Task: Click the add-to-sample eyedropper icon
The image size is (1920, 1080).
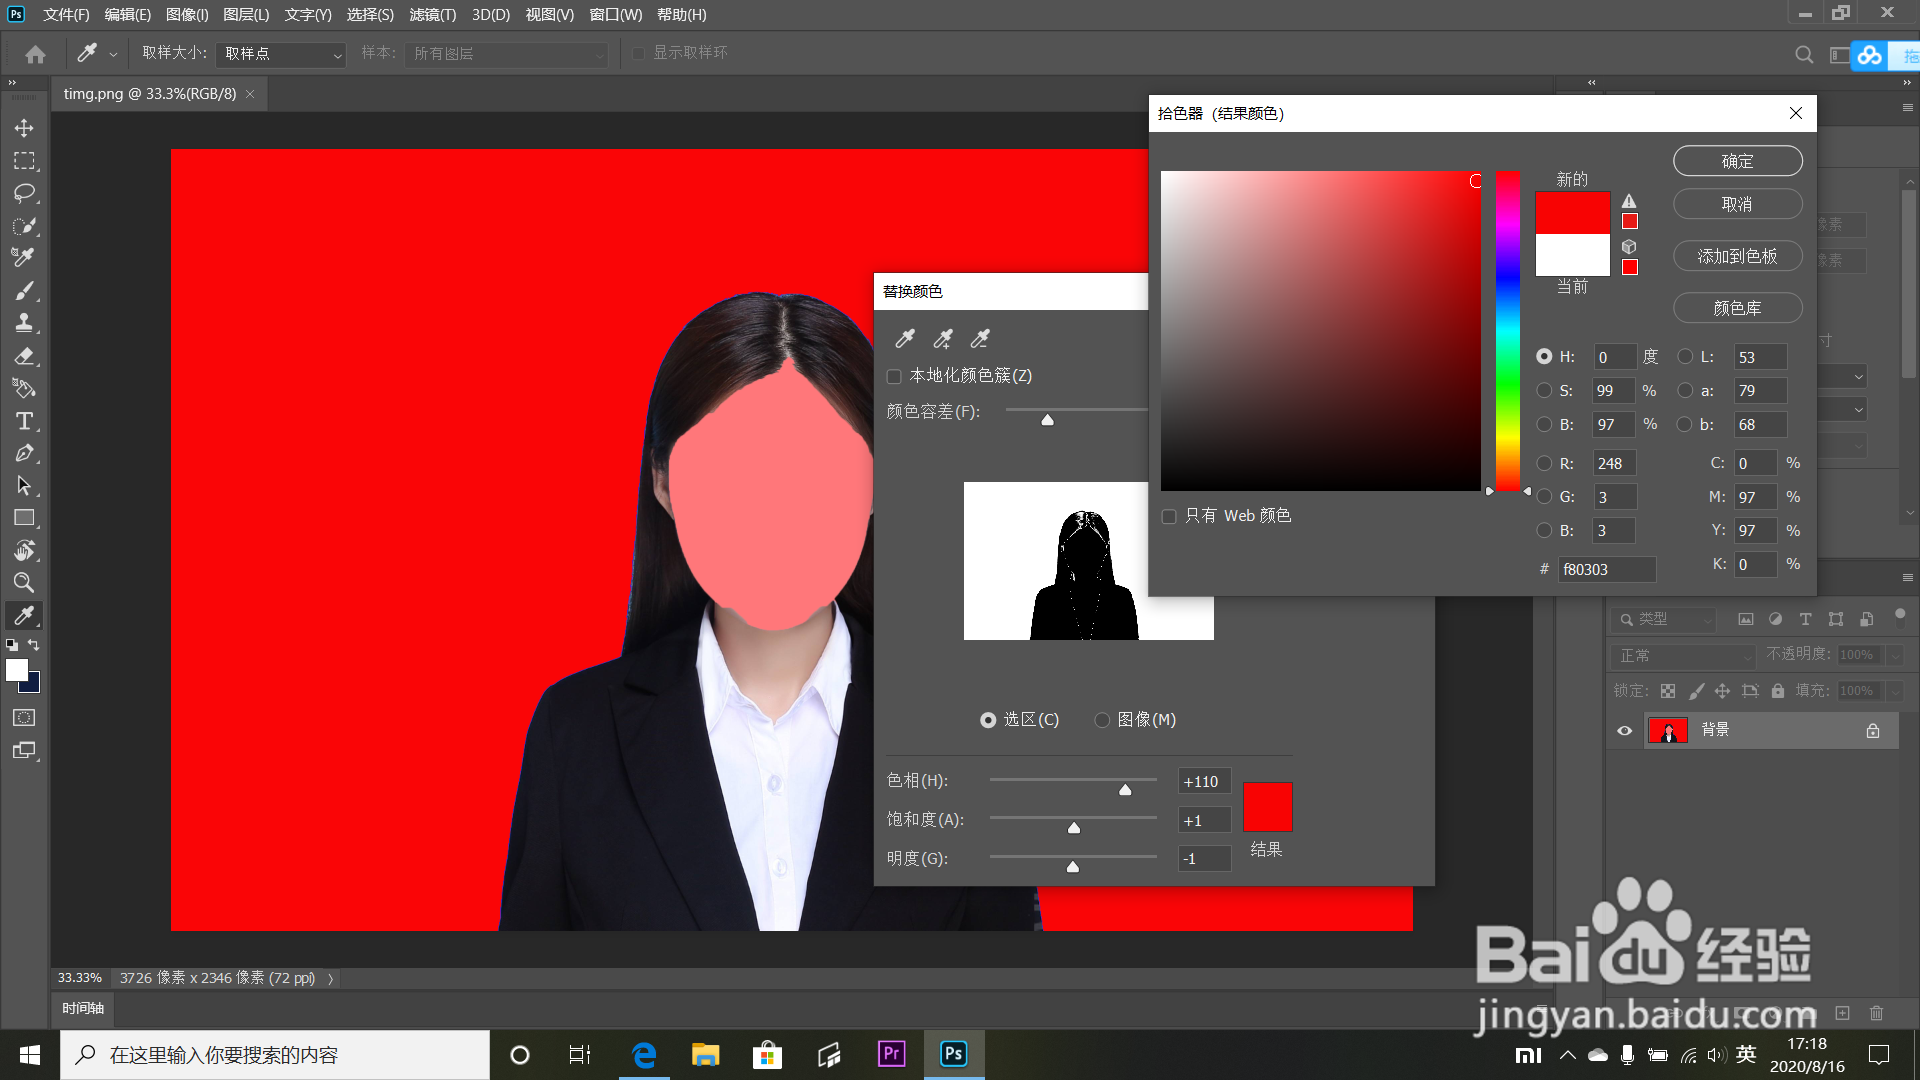Action: tap(942, 339)
